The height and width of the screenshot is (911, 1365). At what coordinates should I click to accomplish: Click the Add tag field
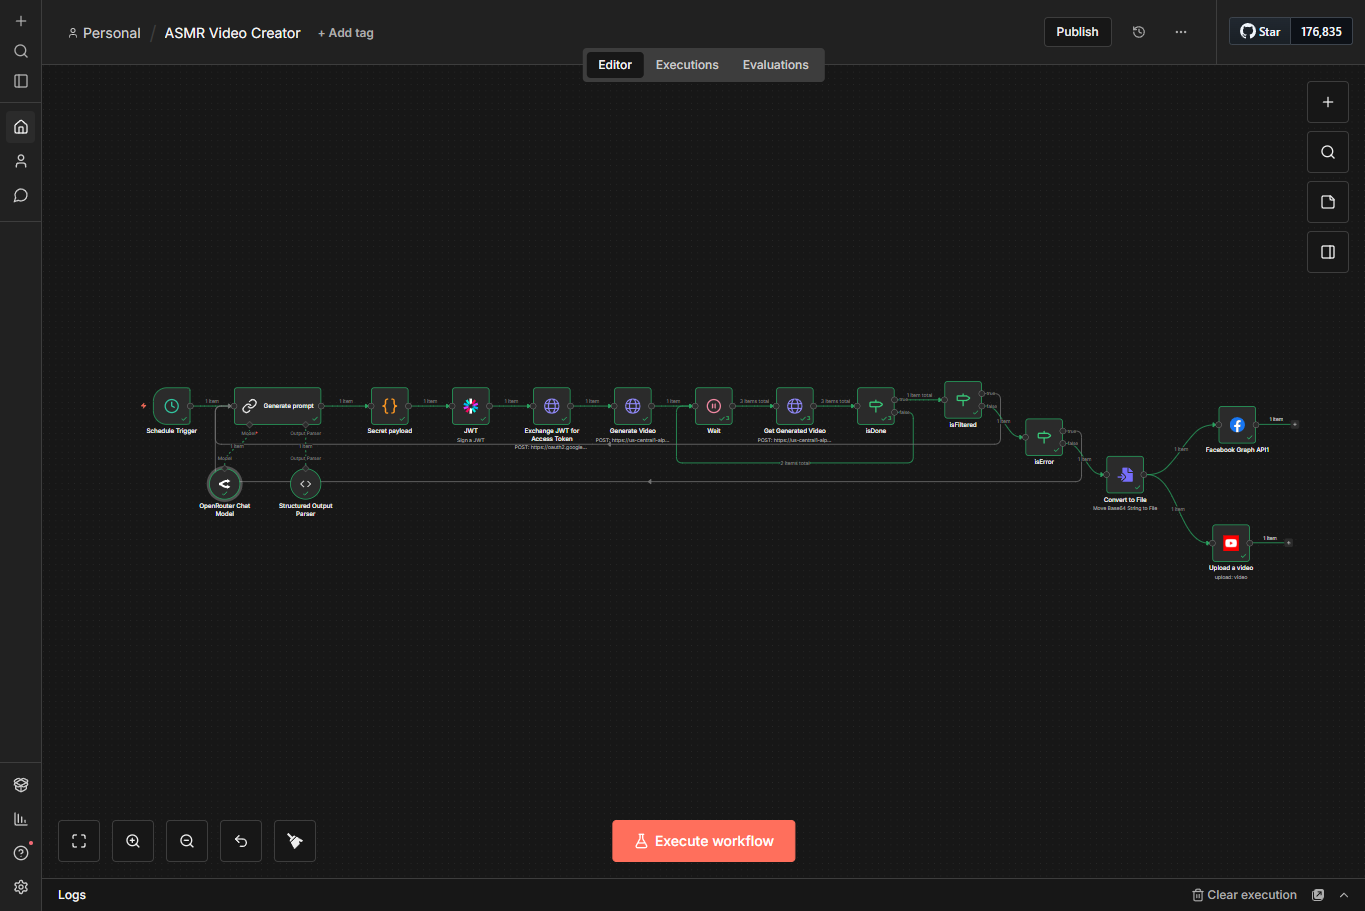[x=346, y=33]
